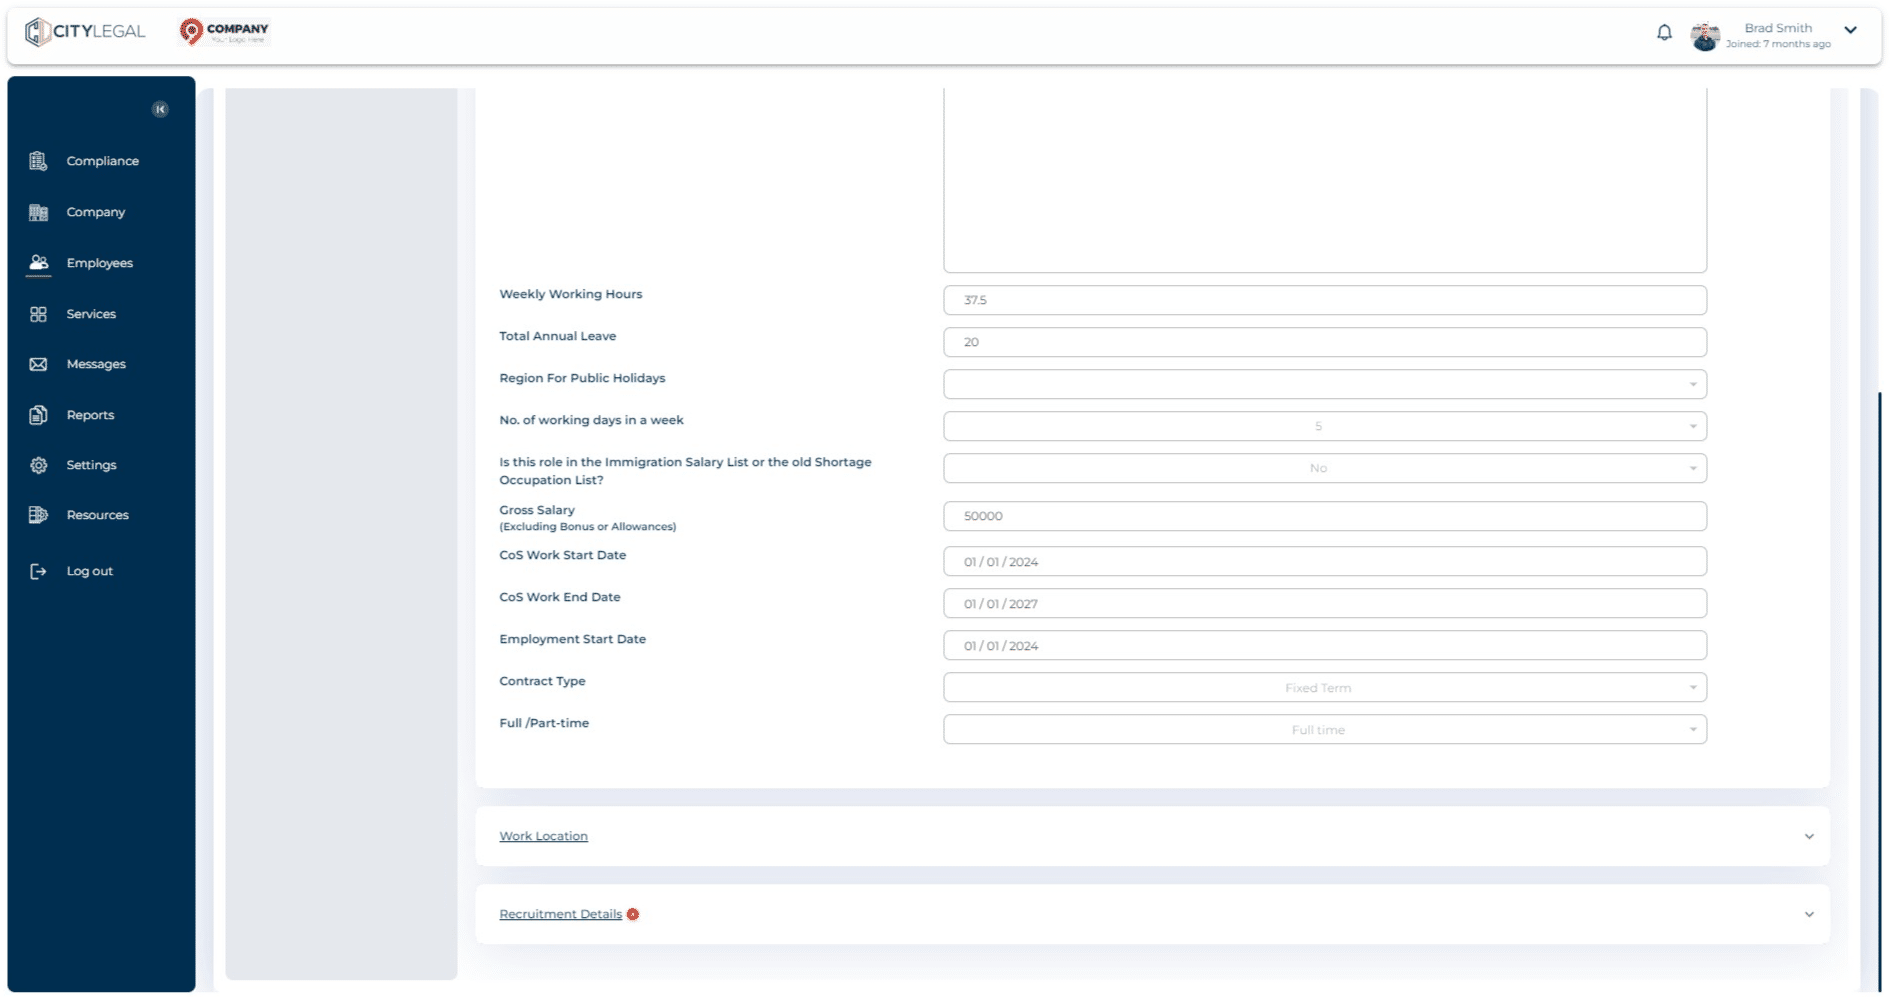Click the Compliance sidebar icon
The height and width of the screenshot is (997, 1890).
38,161
